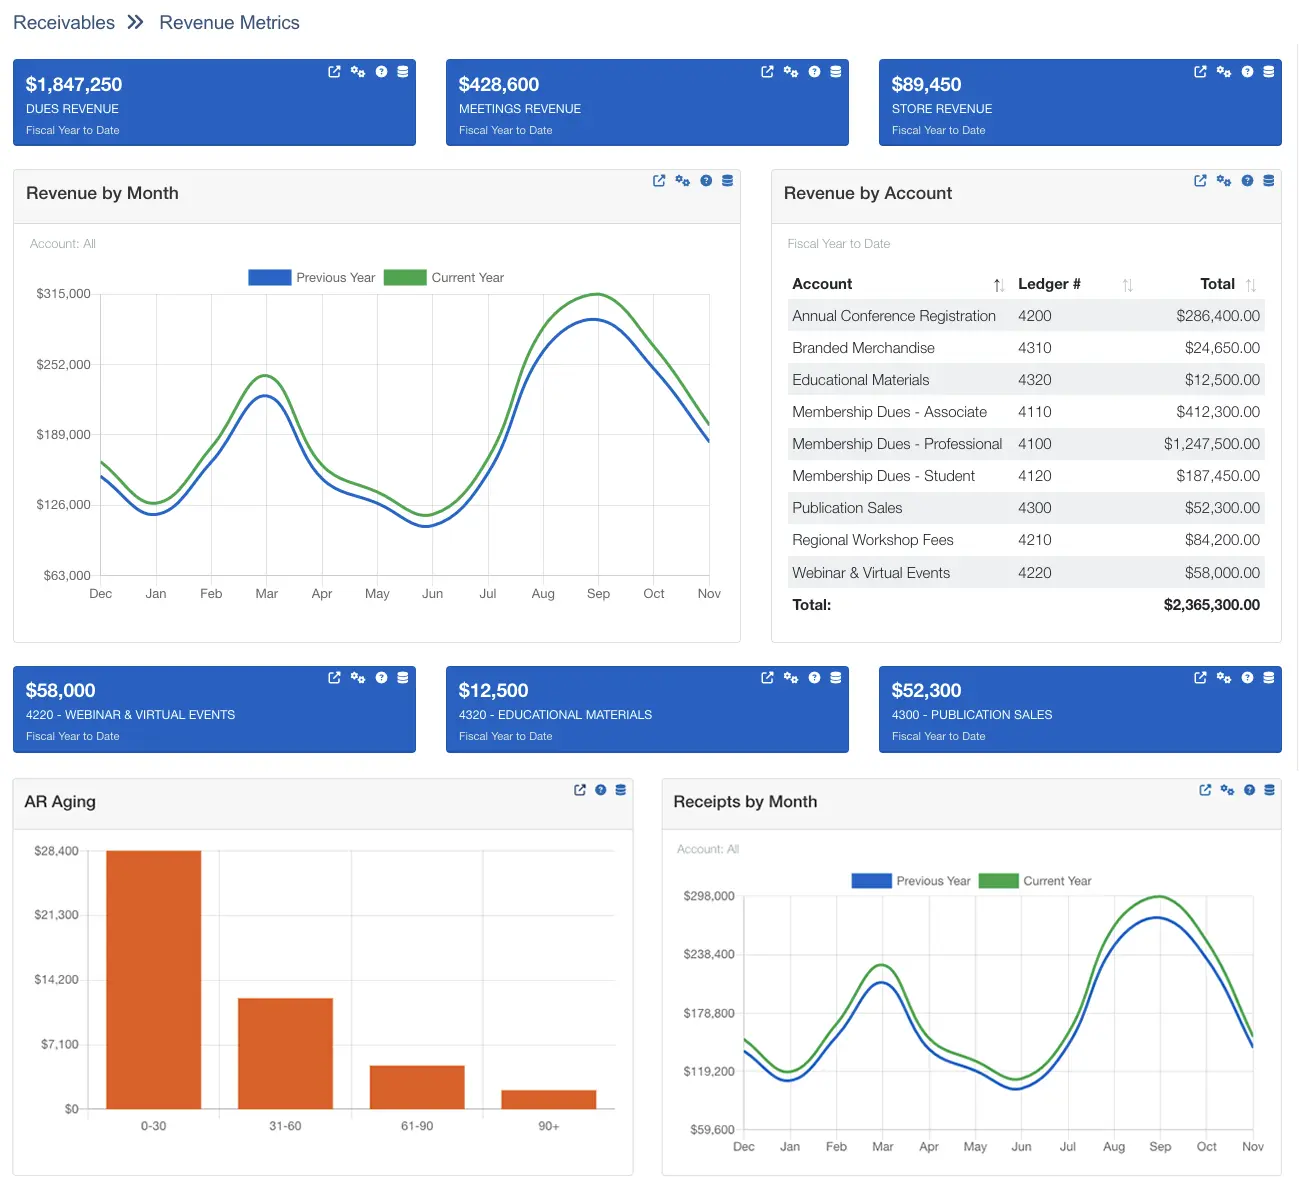Show help for the AR Aging chart

(x=600, y=789)
